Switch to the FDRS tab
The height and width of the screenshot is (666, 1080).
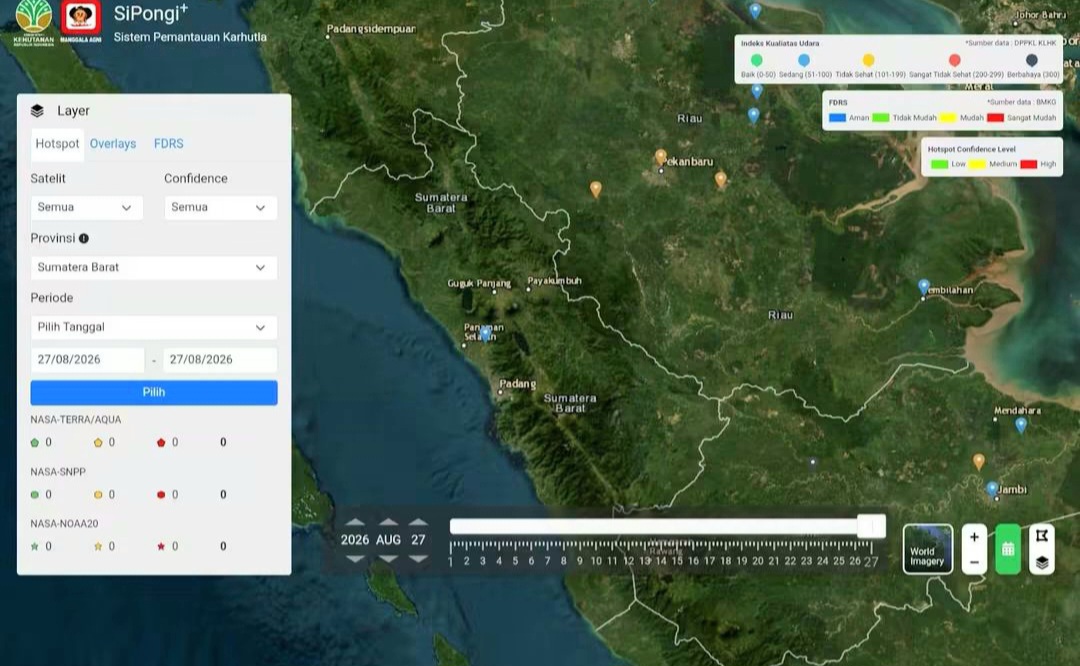[169, 144]
